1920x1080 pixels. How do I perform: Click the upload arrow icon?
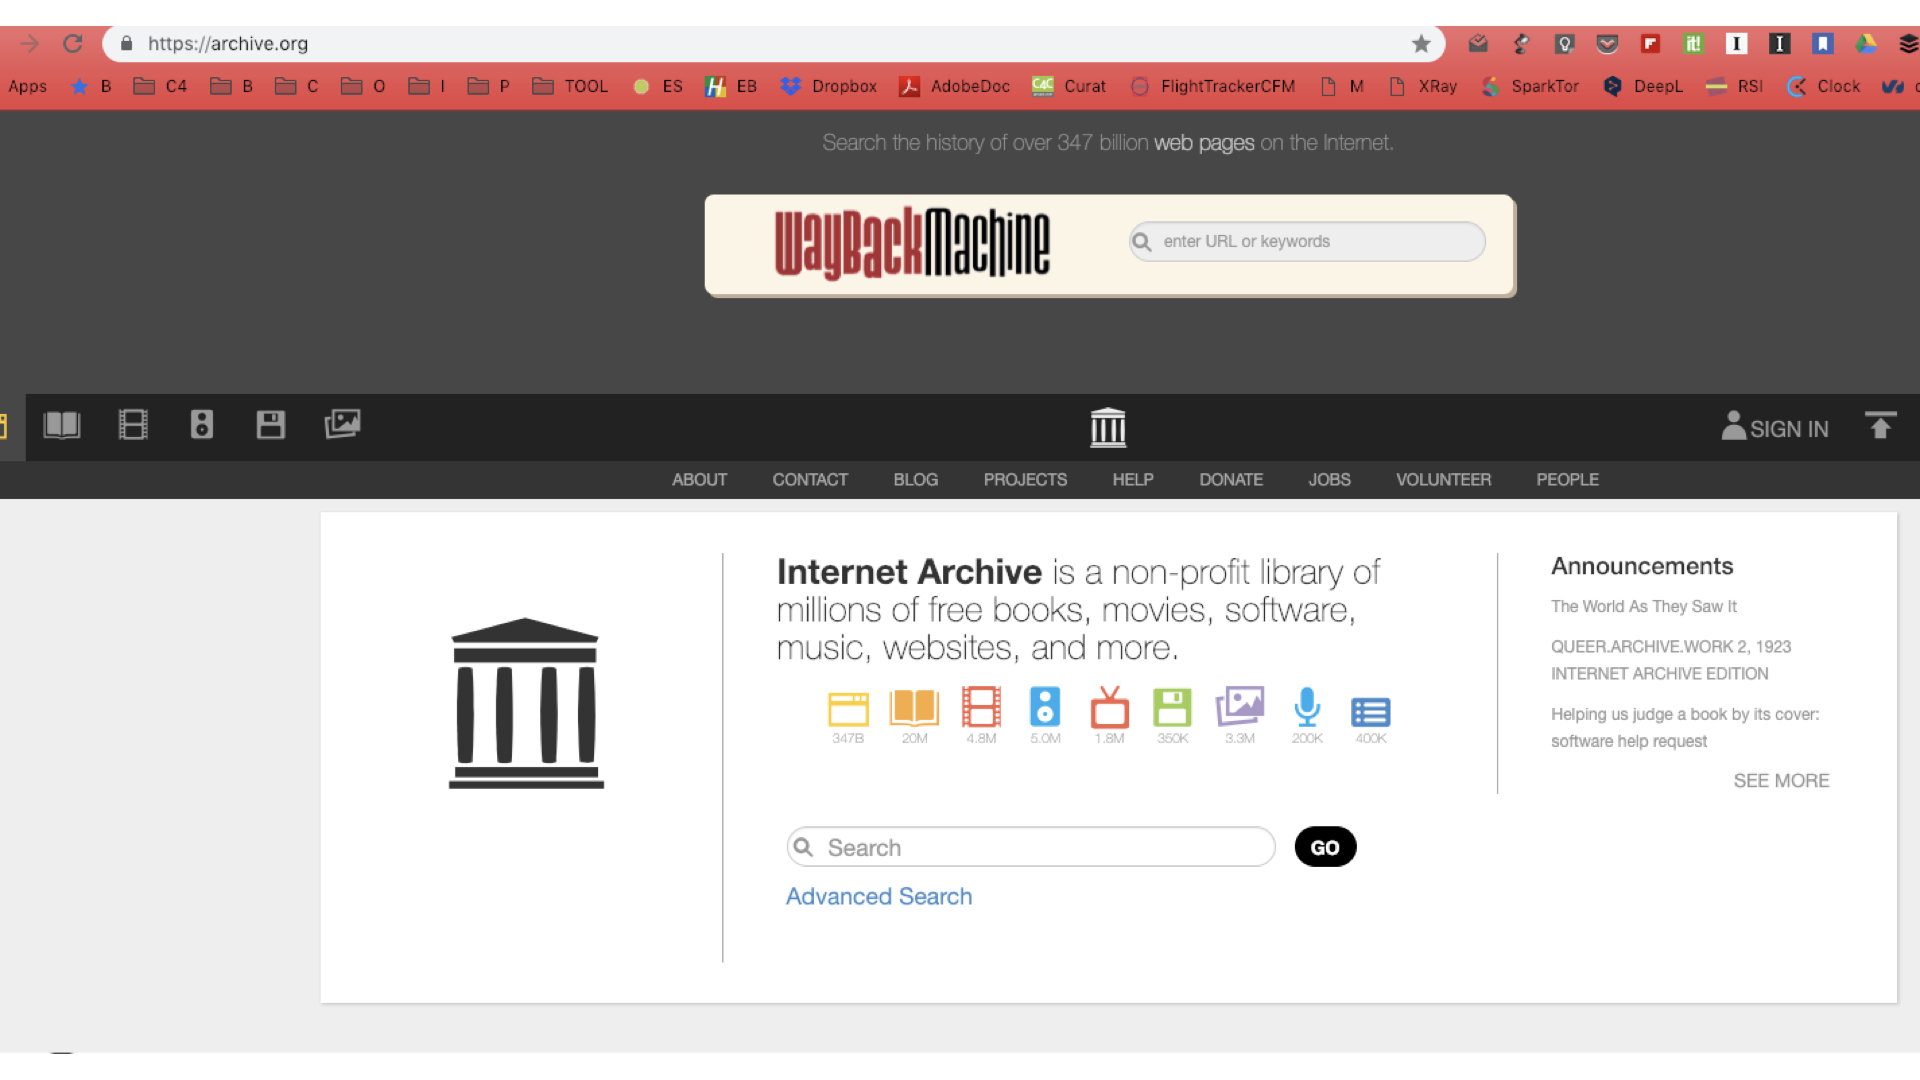(x=1881, y=426)
